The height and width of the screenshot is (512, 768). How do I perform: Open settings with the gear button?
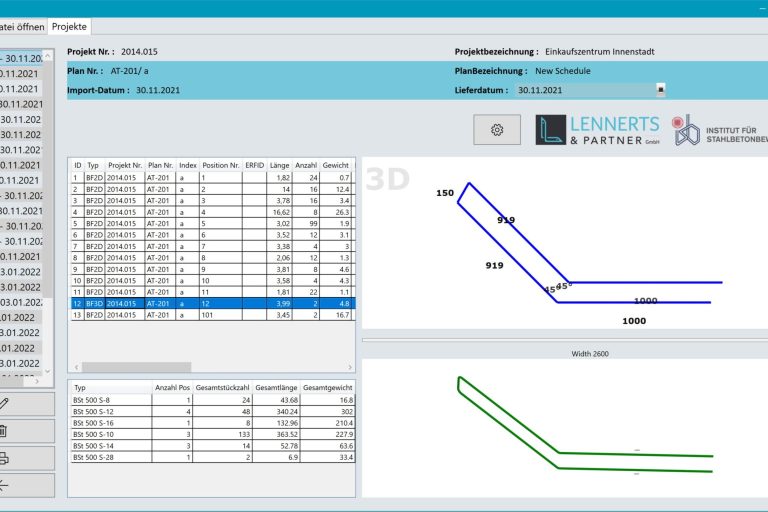click(x=497, y=130)
